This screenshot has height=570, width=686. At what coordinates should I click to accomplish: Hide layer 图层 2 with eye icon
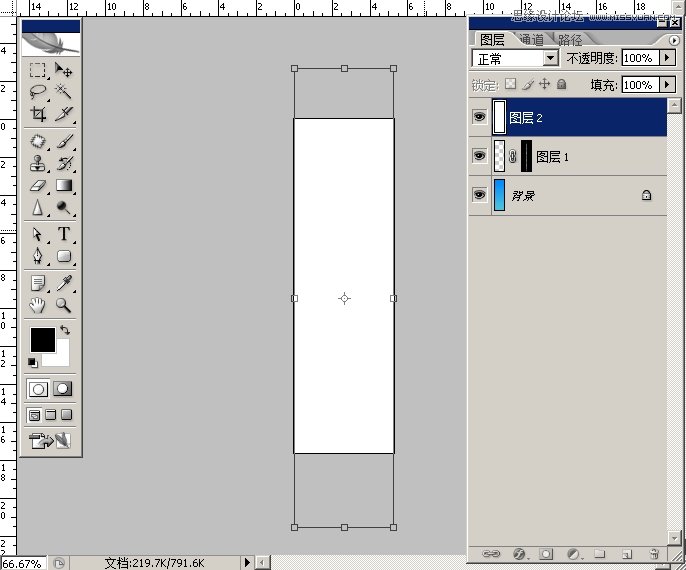[480, 117]
